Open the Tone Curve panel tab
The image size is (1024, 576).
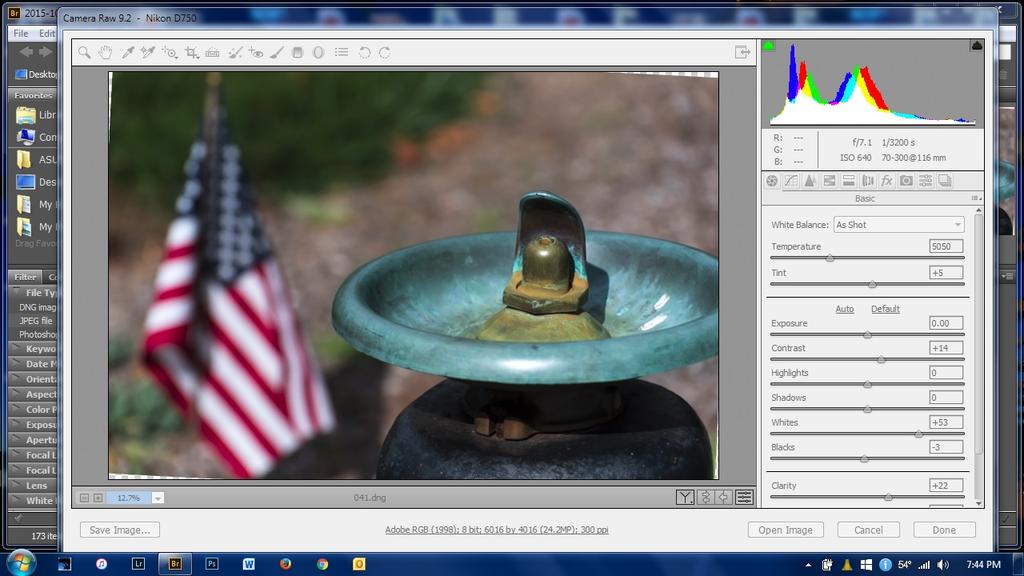pyautogui.click(x=791, y=181)
